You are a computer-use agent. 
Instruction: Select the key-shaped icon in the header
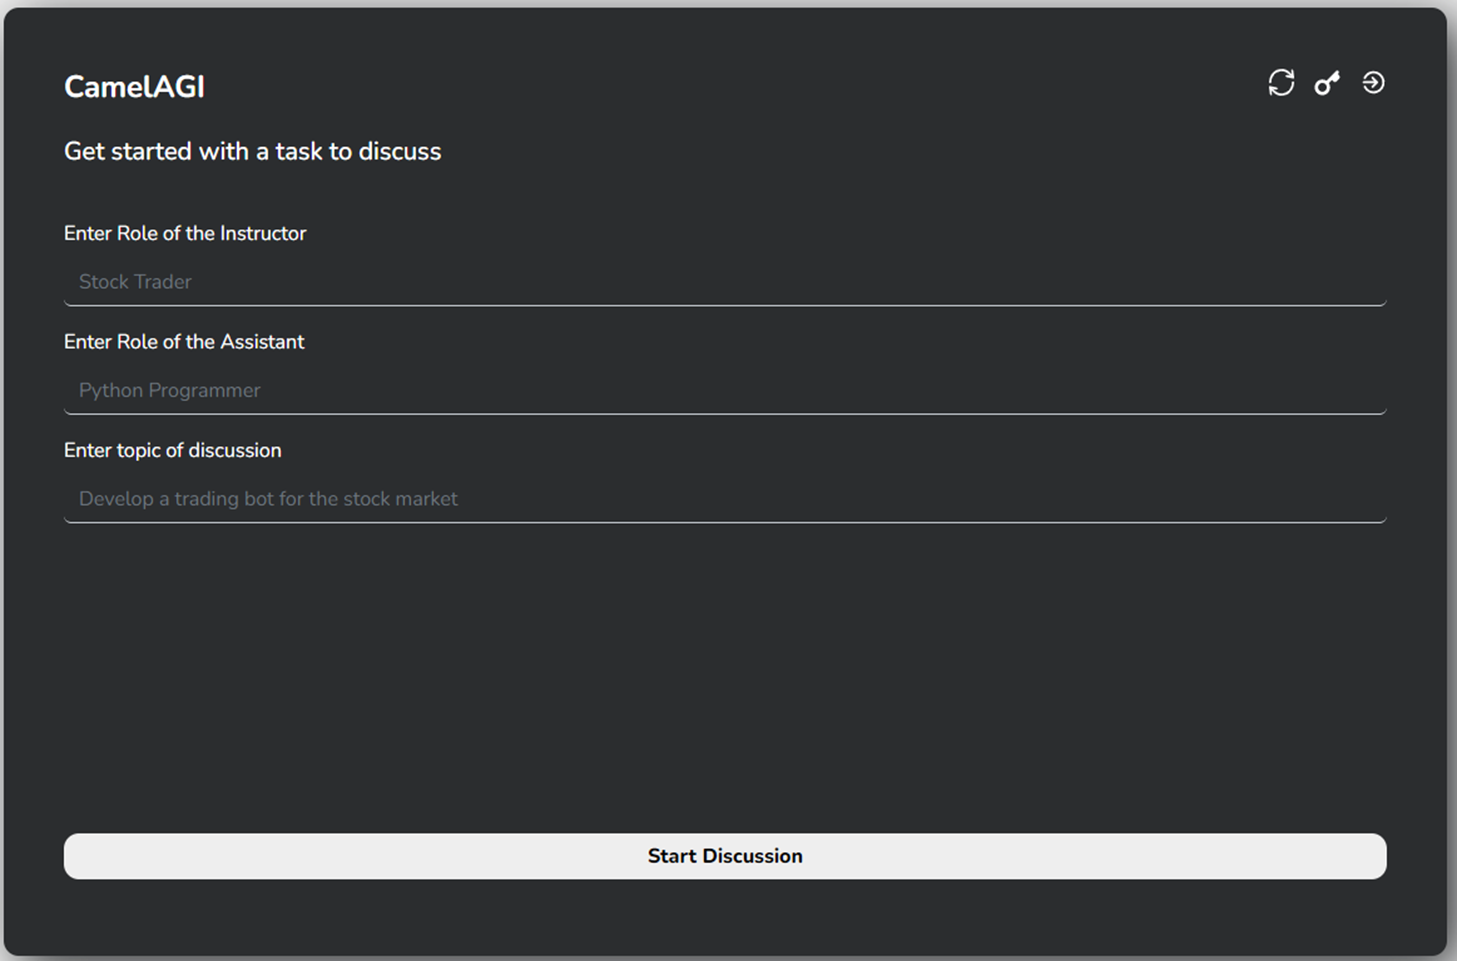pyautogui.click(x=1327, y=83)
